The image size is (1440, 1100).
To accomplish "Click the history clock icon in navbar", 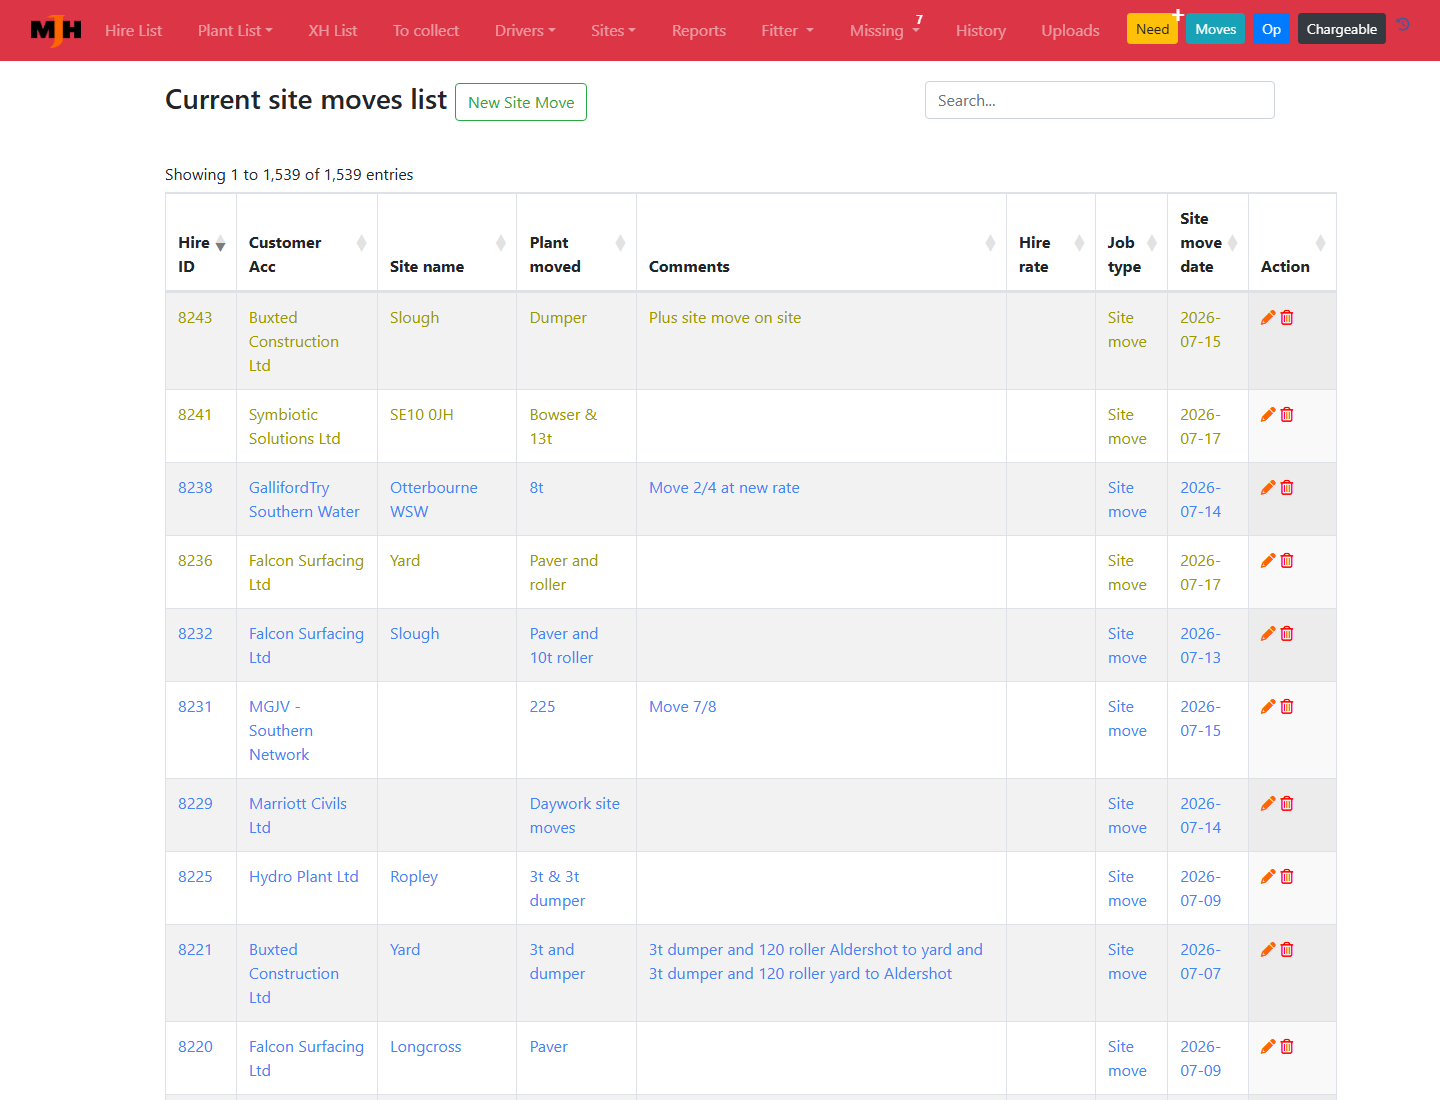I will coord(1403,25).
